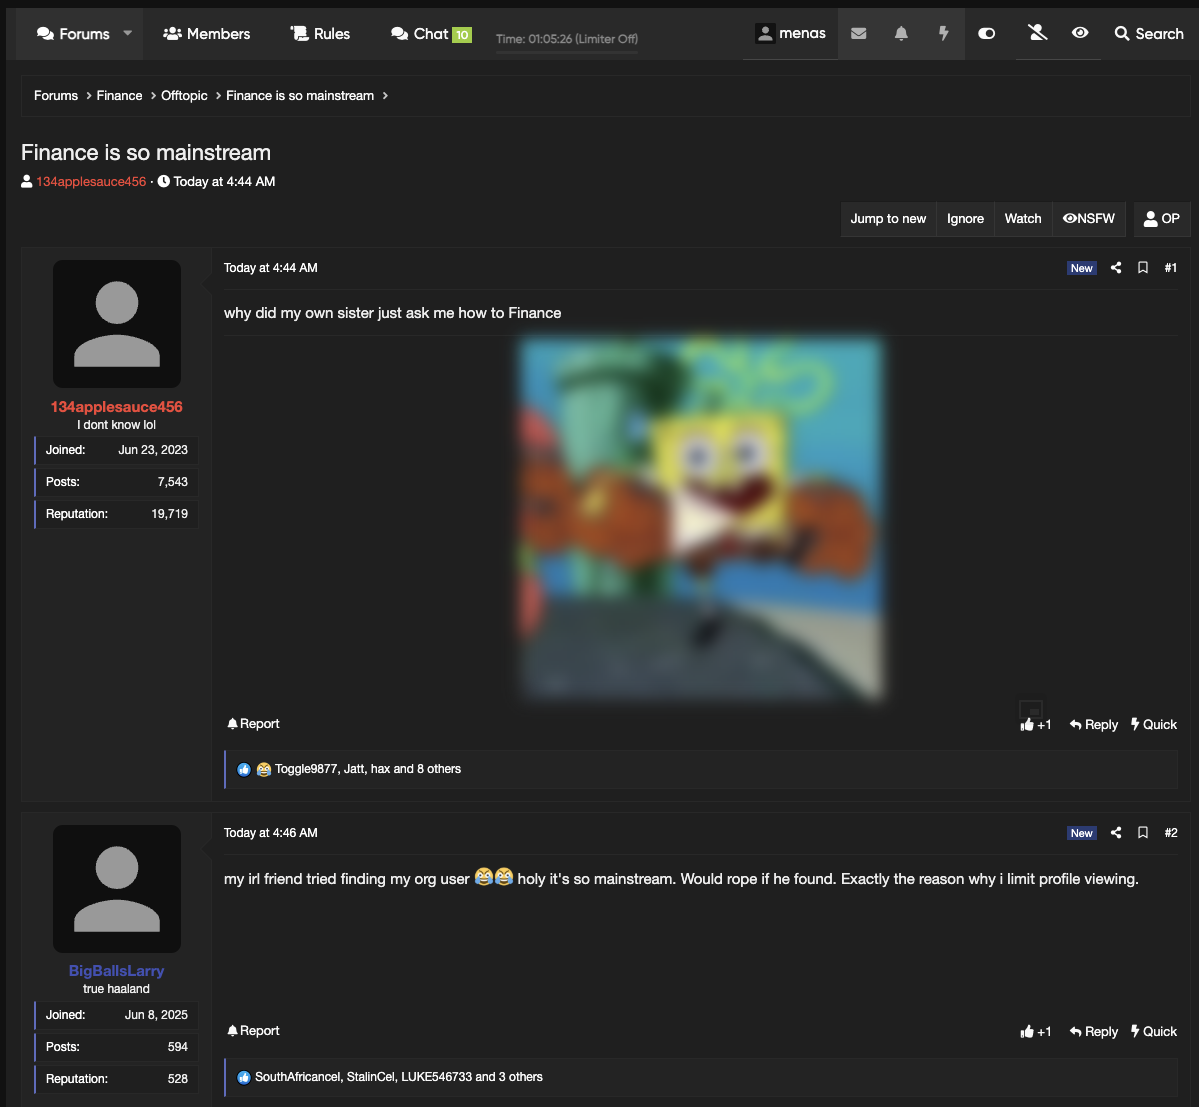Open permalink #1
Viewport: 1199px width, 1107px height.
click(x=1171, y=268)
